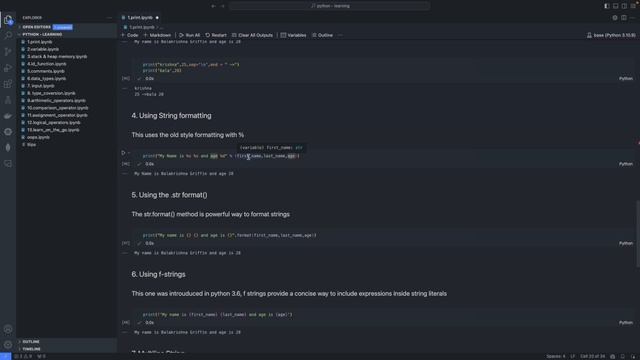
Task: Click the '4. Using String formatting' heading
Action: [x=171, y=116]
